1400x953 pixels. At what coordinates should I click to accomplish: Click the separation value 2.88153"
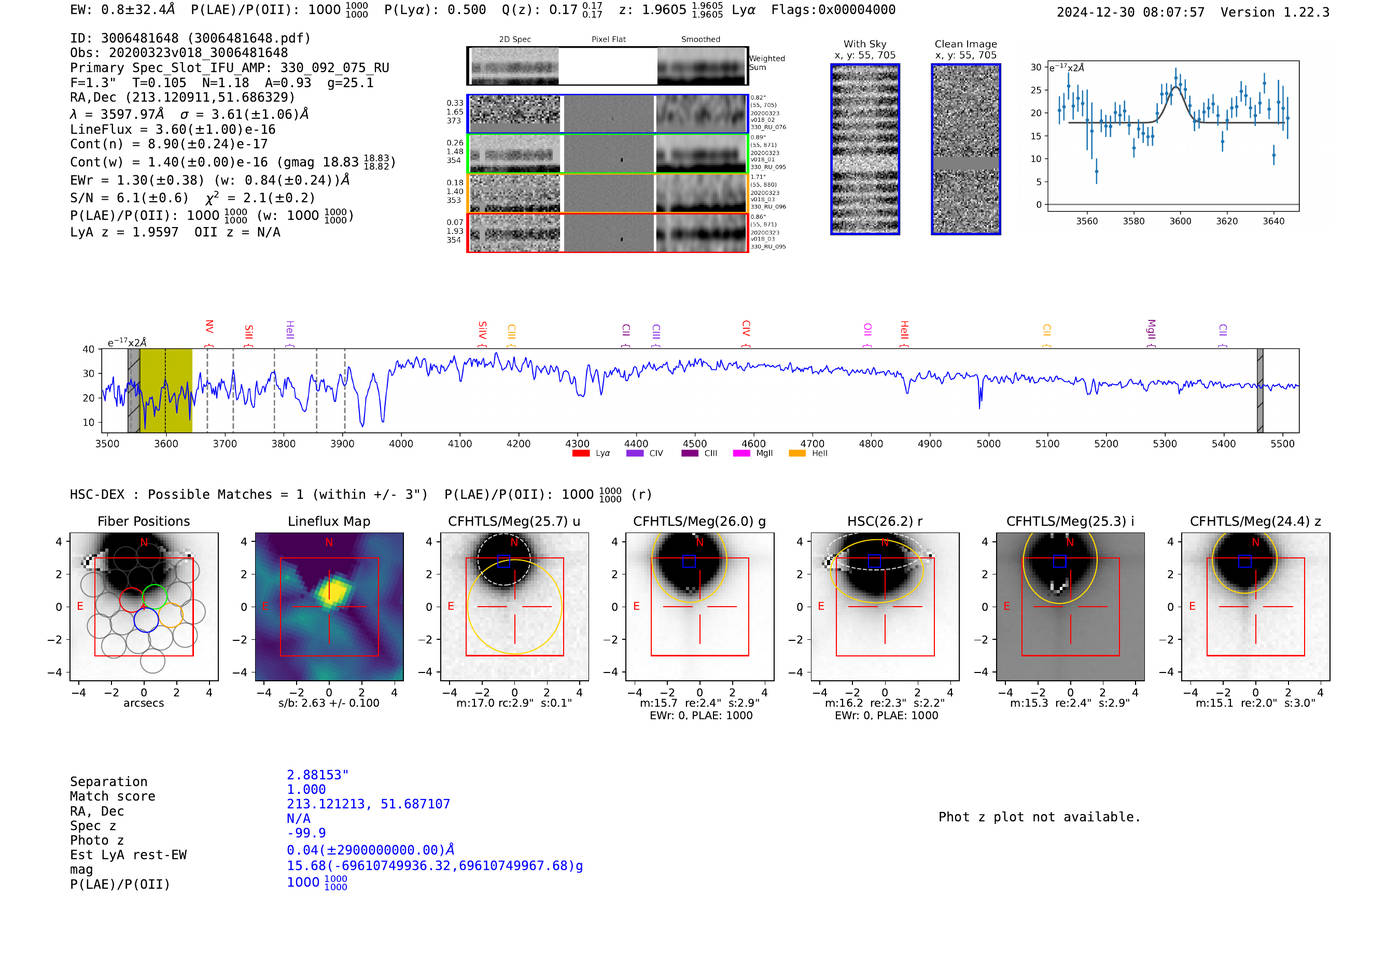[318, 775]
